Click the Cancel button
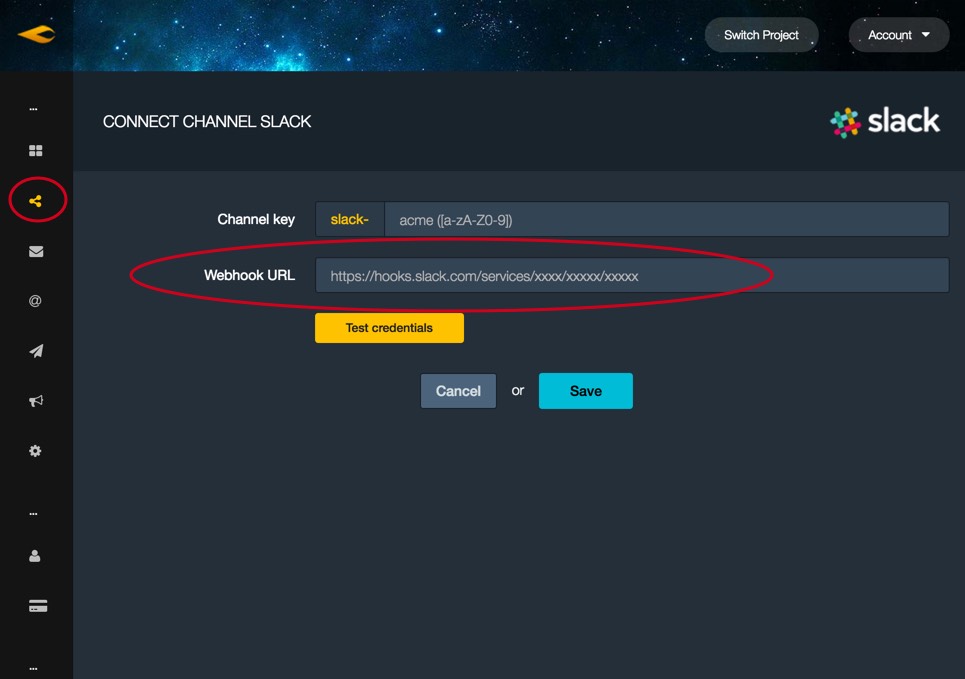This screenshot has width=965, height=679. pyautogui.click(x=458, y=391)
